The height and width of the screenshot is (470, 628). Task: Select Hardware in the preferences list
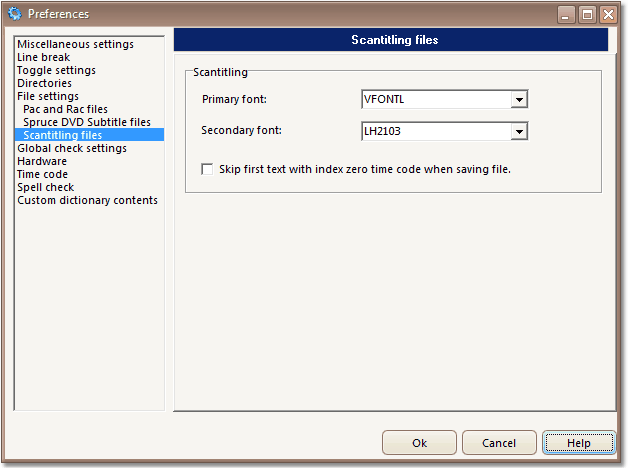[x=42, y=161]
